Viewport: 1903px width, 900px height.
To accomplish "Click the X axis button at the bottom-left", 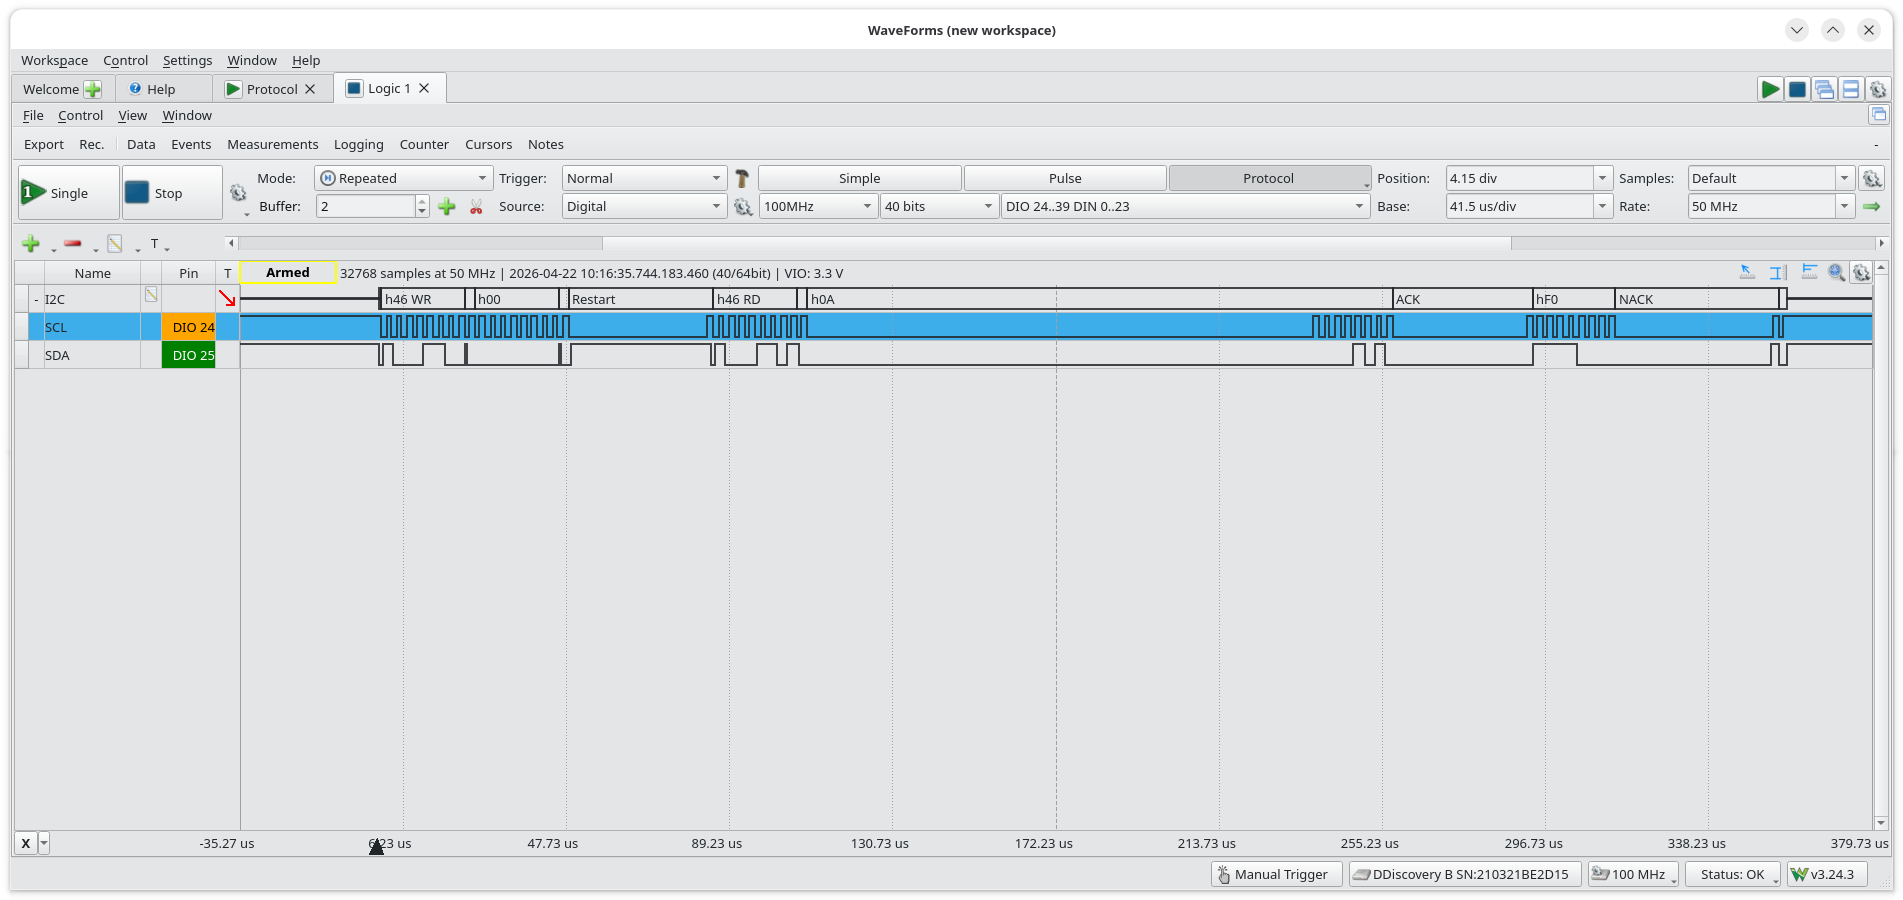I will [26, 843].
